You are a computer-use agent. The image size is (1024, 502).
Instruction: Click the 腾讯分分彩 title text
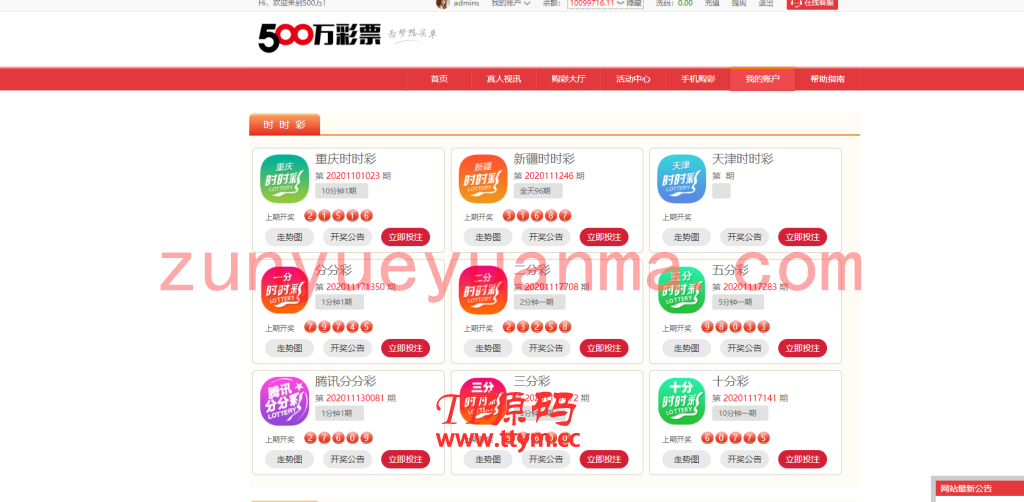click(345, 381)
